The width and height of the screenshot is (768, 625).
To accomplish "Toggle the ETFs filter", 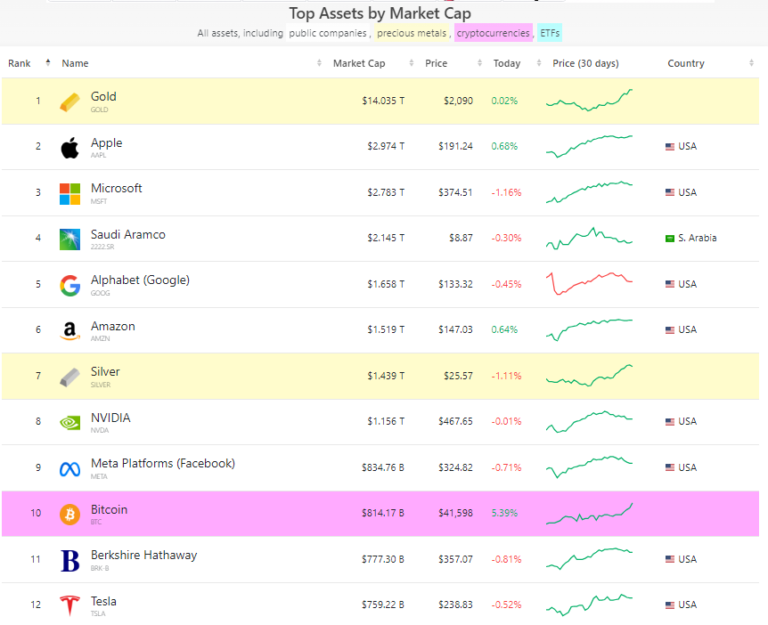I will click(x=549, y=33).
